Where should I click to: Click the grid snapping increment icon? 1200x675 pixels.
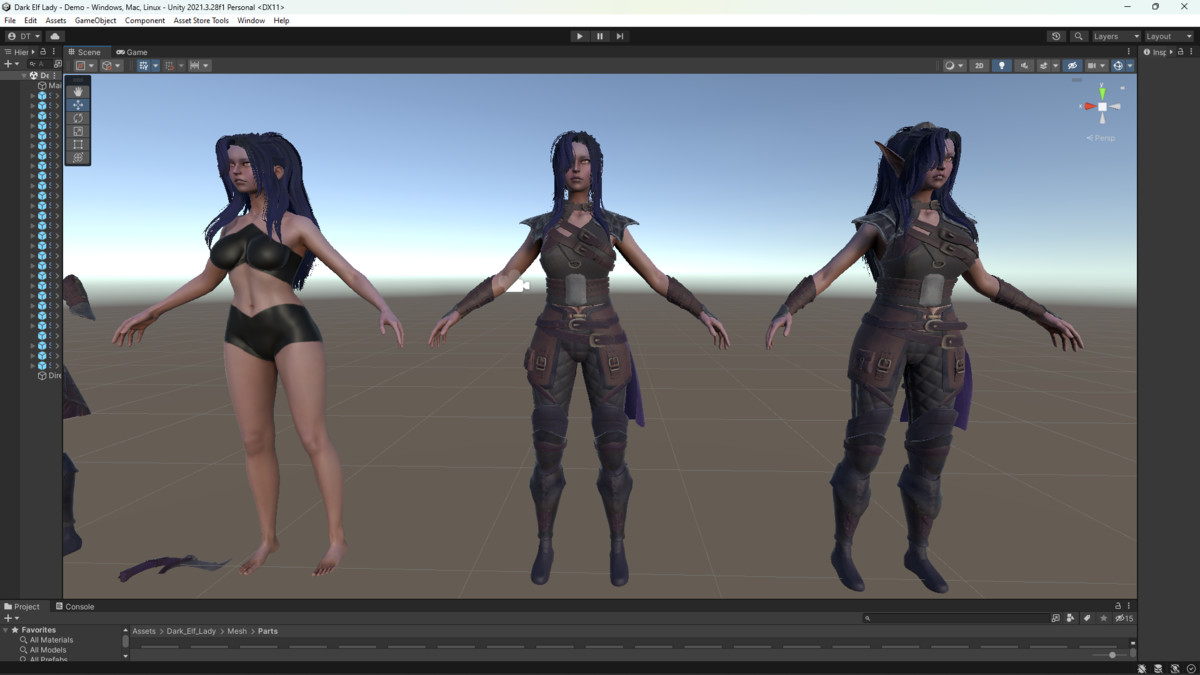(x=194, y=66)
